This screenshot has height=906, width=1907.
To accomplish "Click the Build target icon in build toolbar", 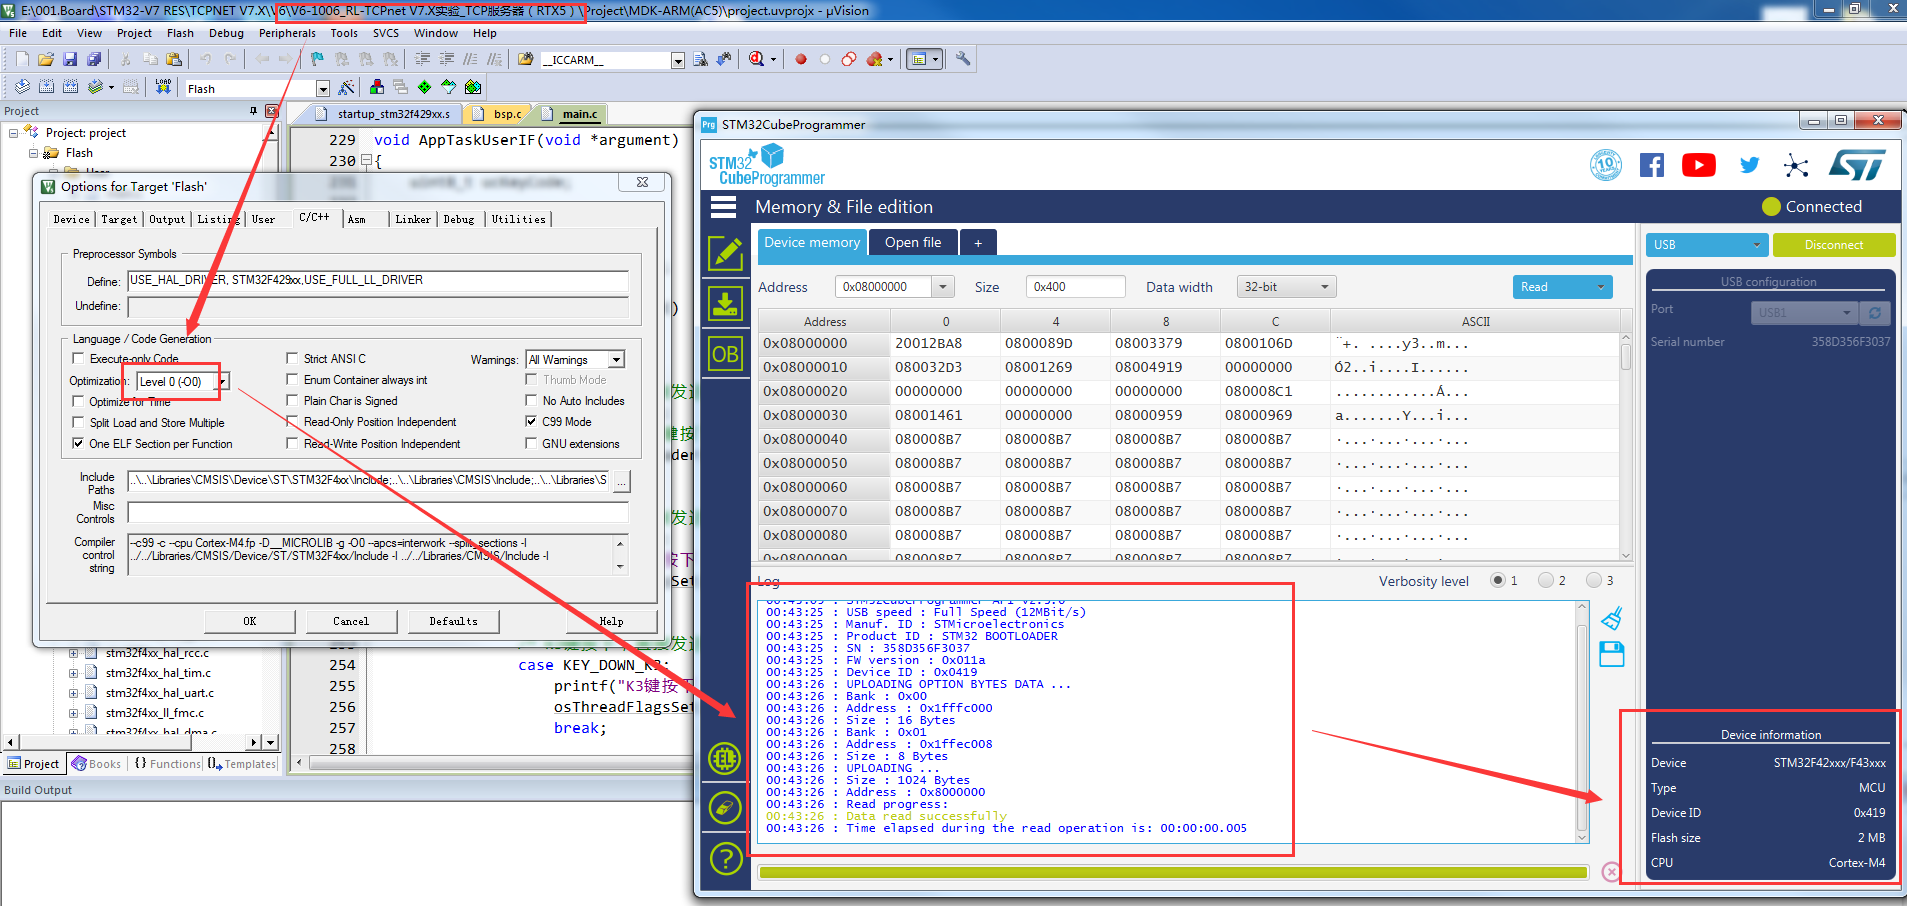I will (x=46, y=87).
